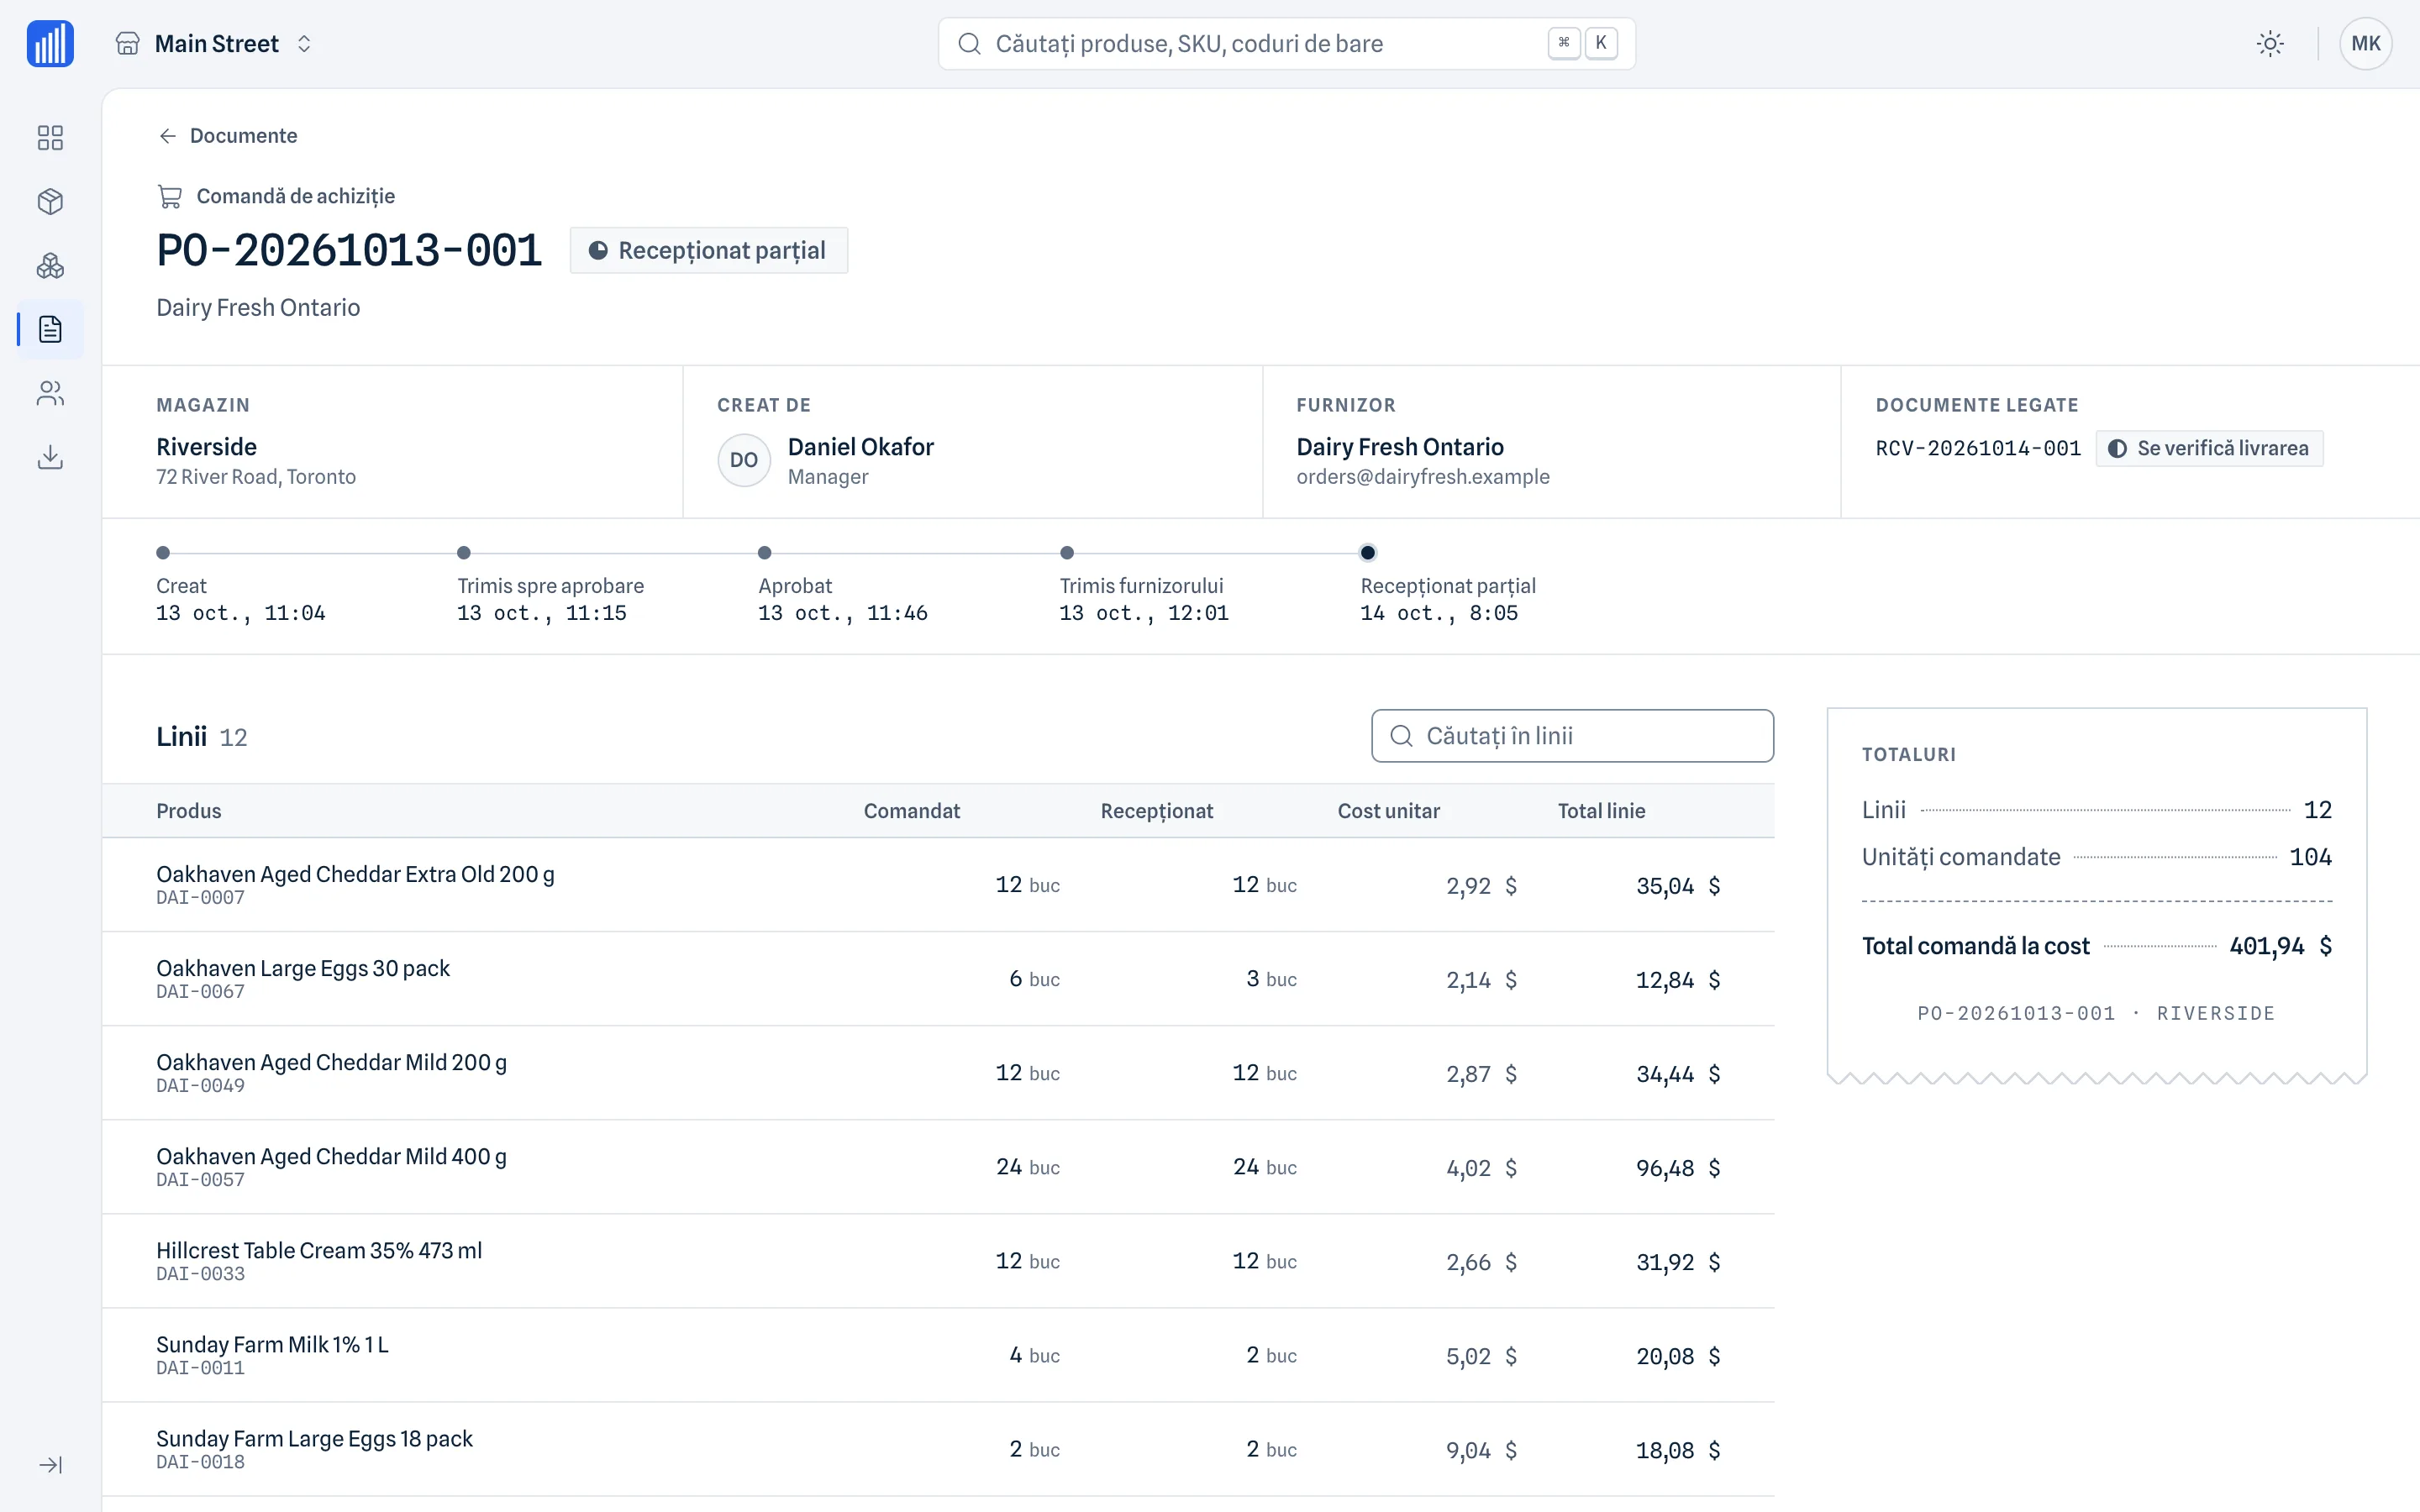This screenshot has height=1512, width=2420.
Task: Open the products box icon in sidebar
Action: click(50, 201)
